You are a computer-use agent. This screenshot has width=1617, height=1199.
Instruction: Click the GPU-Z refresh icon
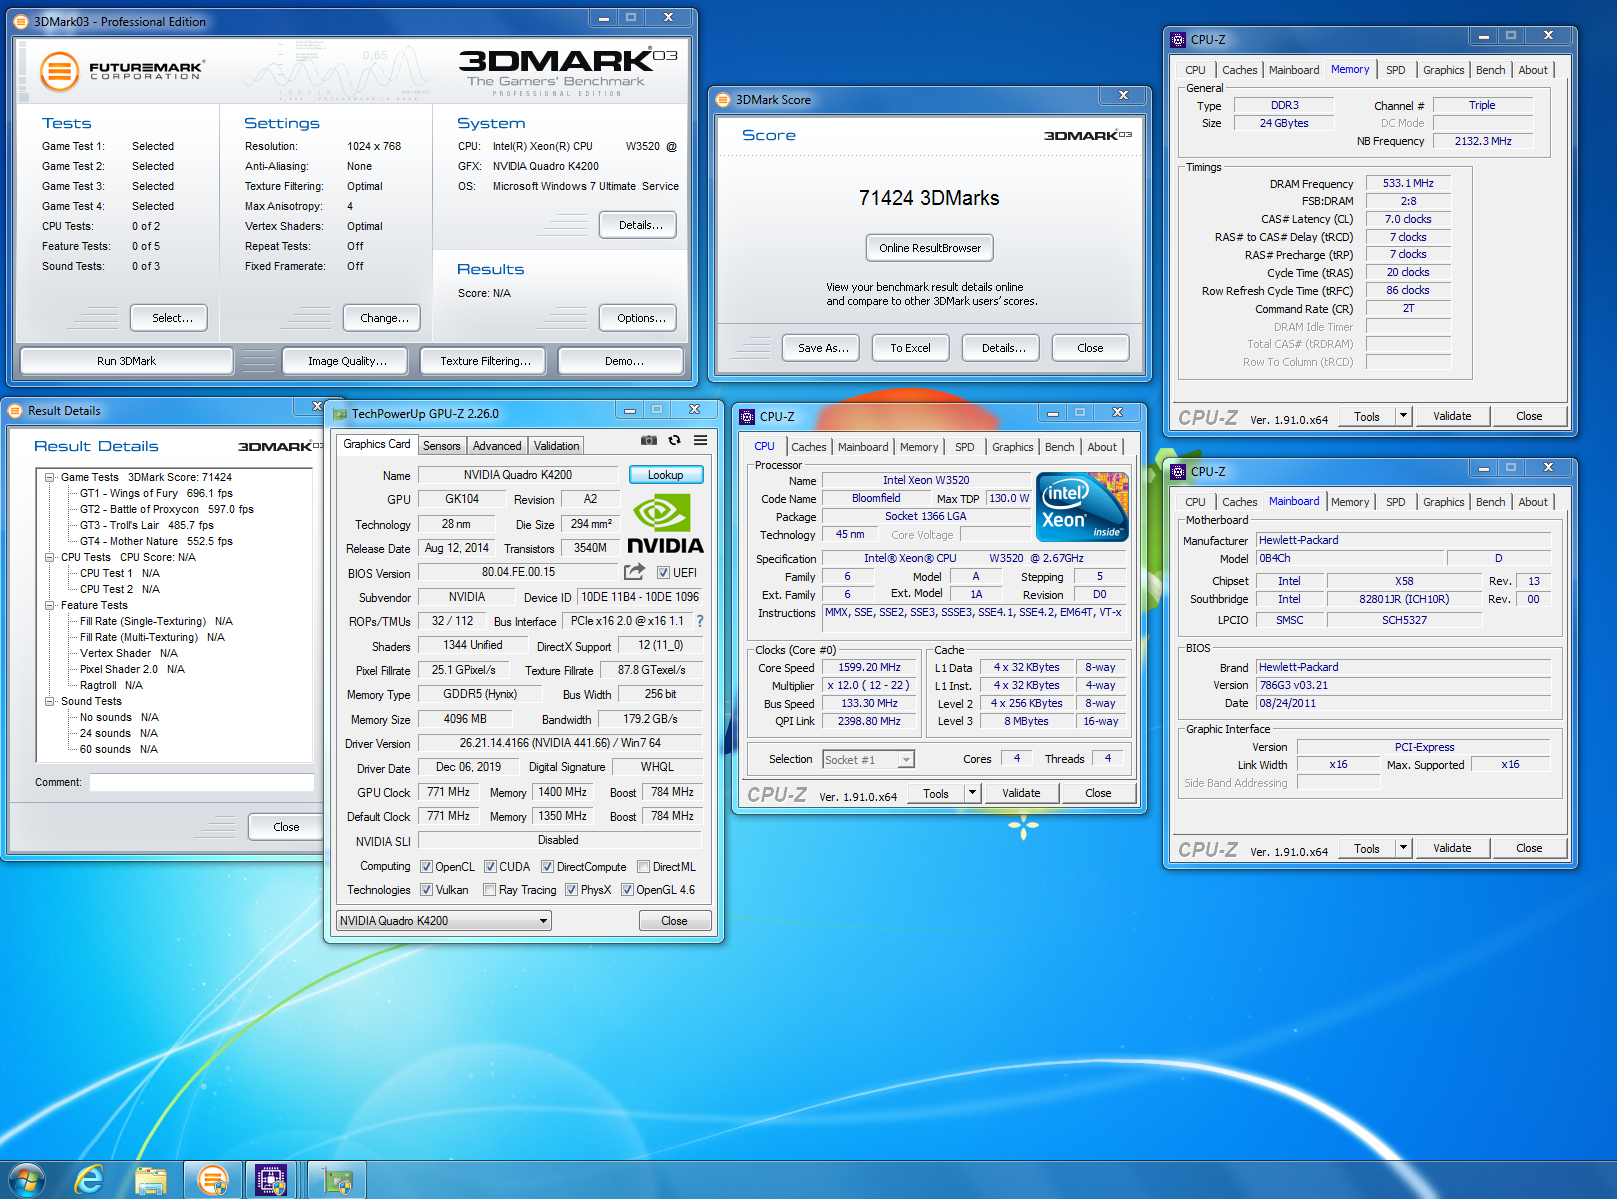[x=675, y=440]
